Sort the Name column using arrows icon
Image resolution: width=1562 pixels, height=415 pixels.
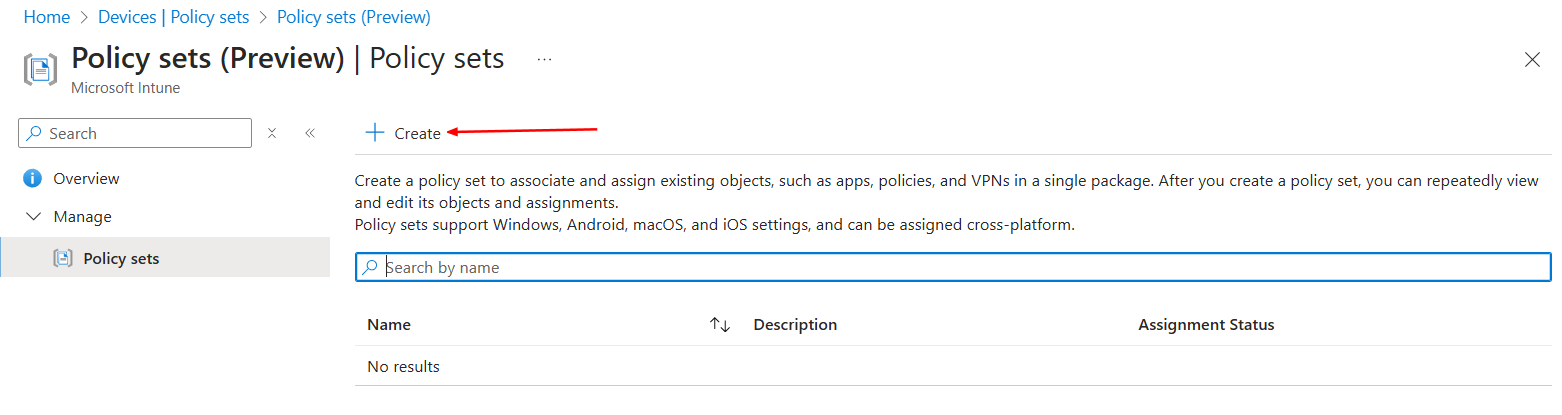[x=720, y=325]
